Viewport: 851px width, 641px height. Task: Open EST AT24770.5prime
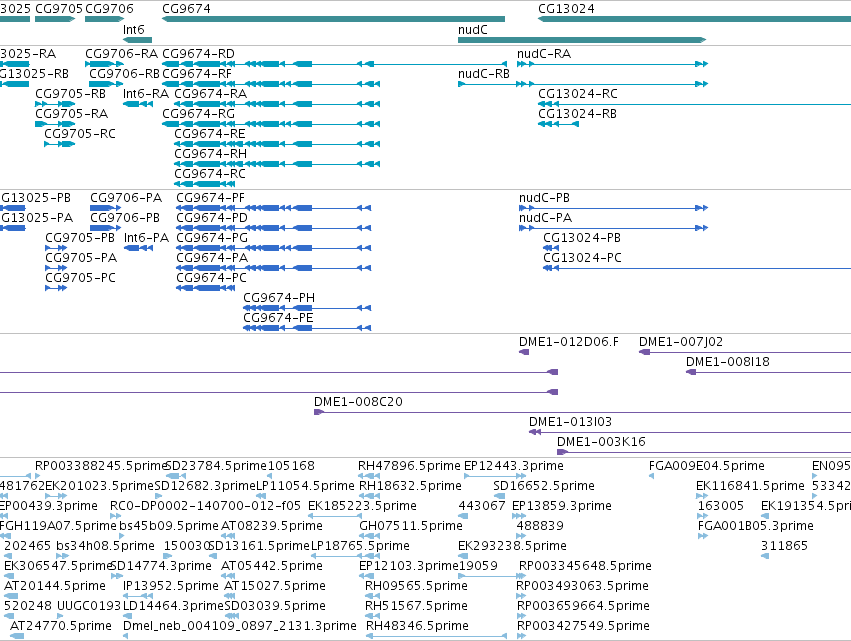point(61,626)
